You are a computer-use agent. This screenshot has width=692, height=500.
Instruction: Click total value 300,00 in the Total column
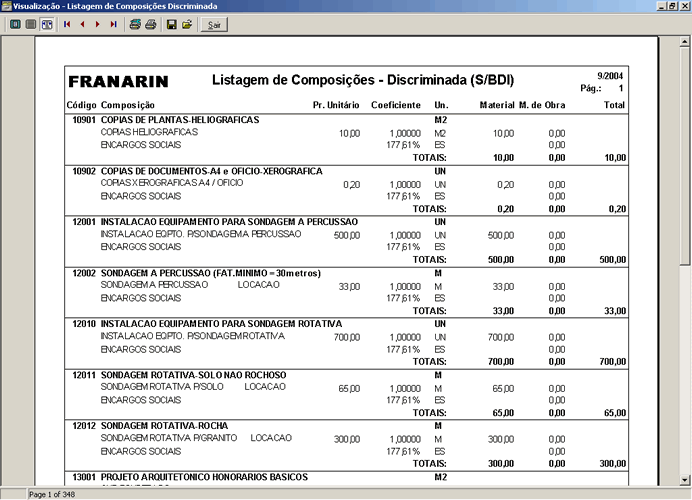tap(613, 464)
